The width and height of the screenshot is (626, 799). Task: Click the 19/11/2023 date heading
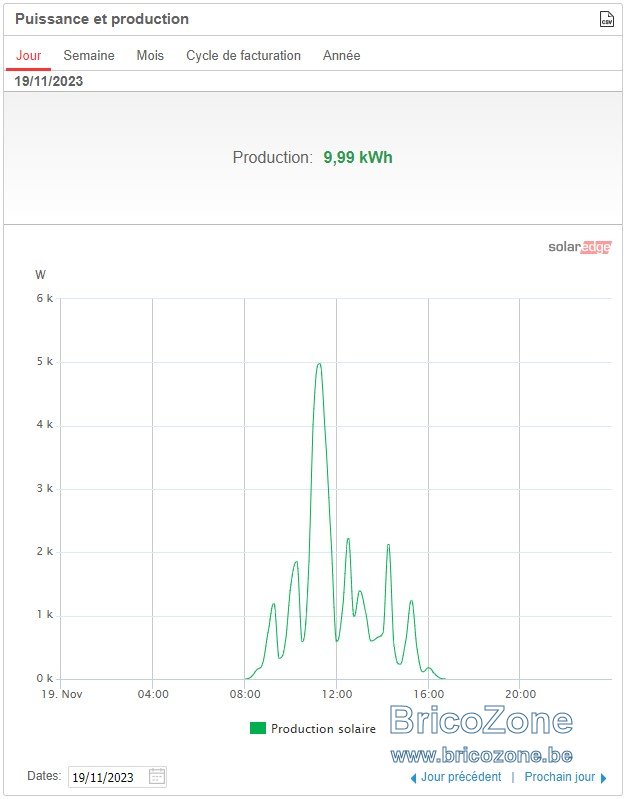[48, 82]
